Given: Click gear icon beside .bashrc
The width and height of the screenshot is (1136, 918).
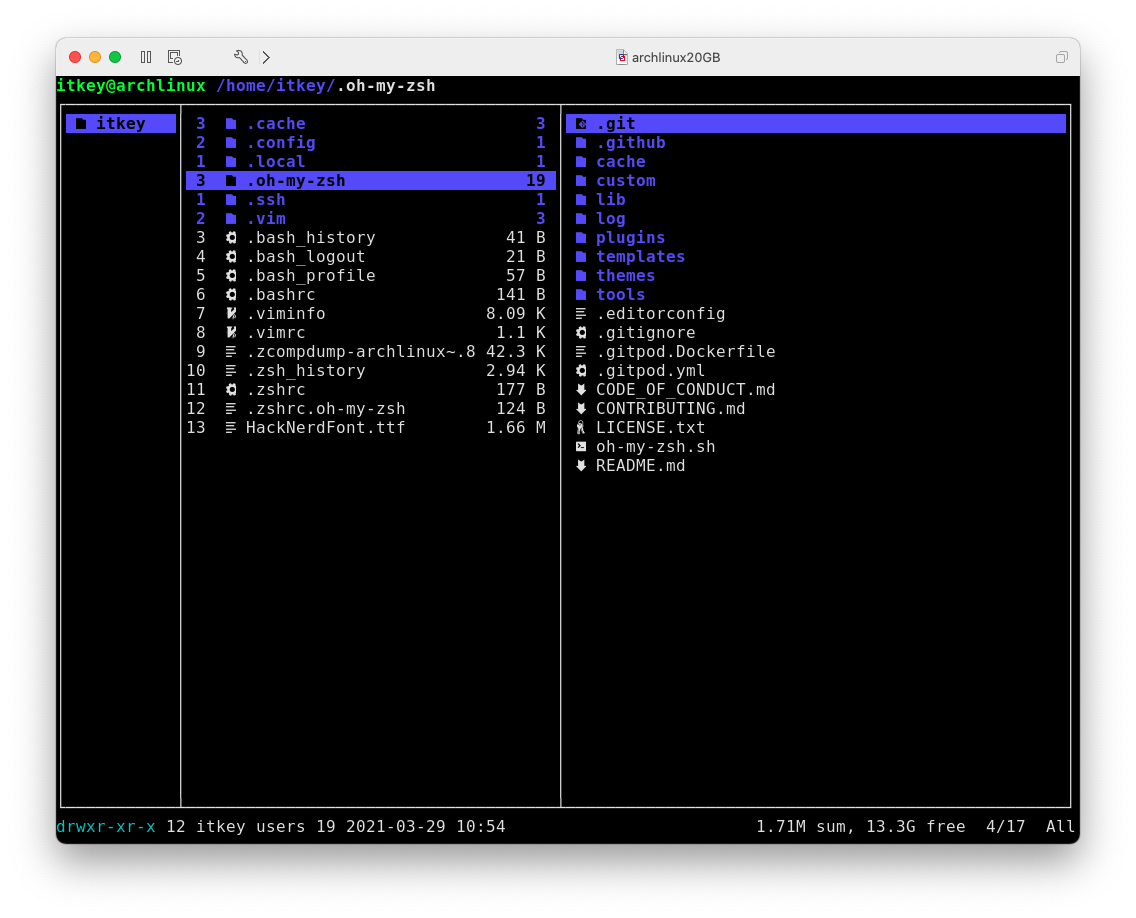Looking at the screenshot, I should [x=231, y=295].
